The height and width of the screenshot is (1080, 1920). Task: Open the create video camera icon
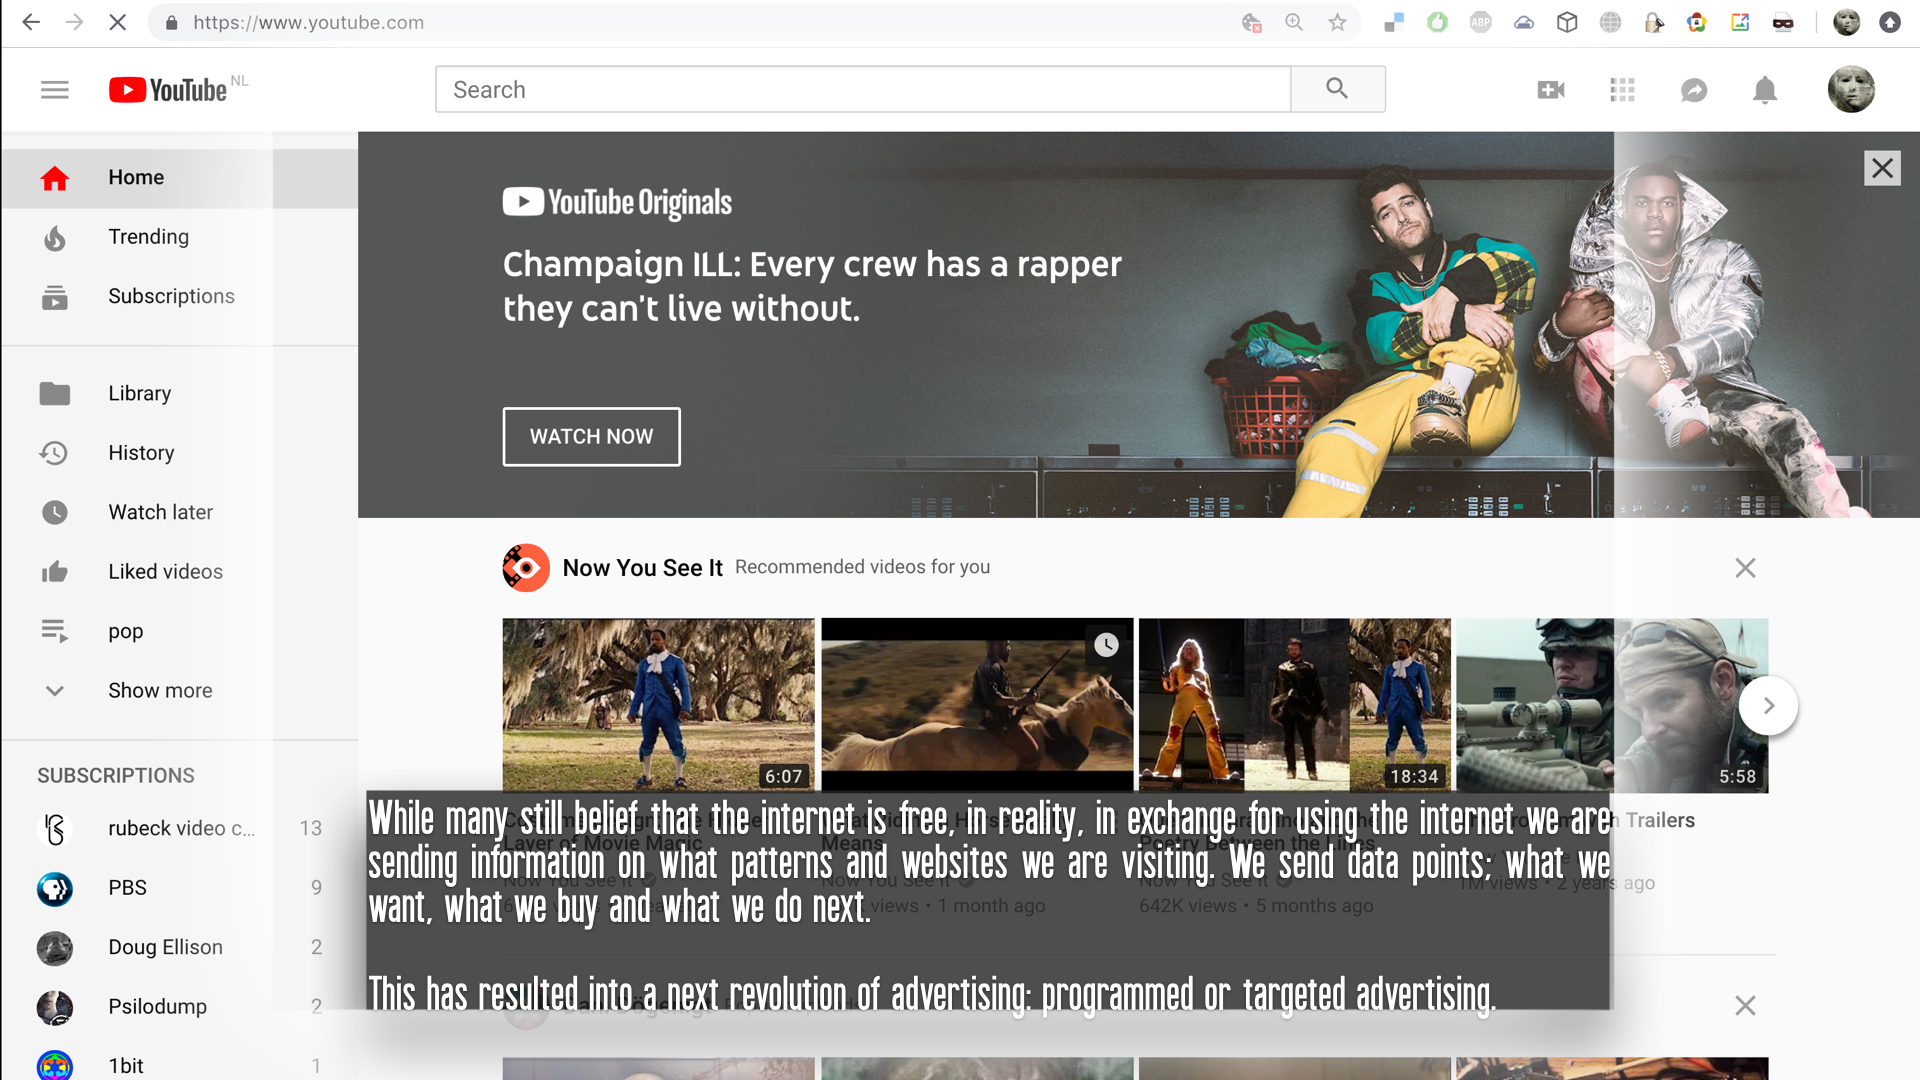click(x=1550, y=90)
